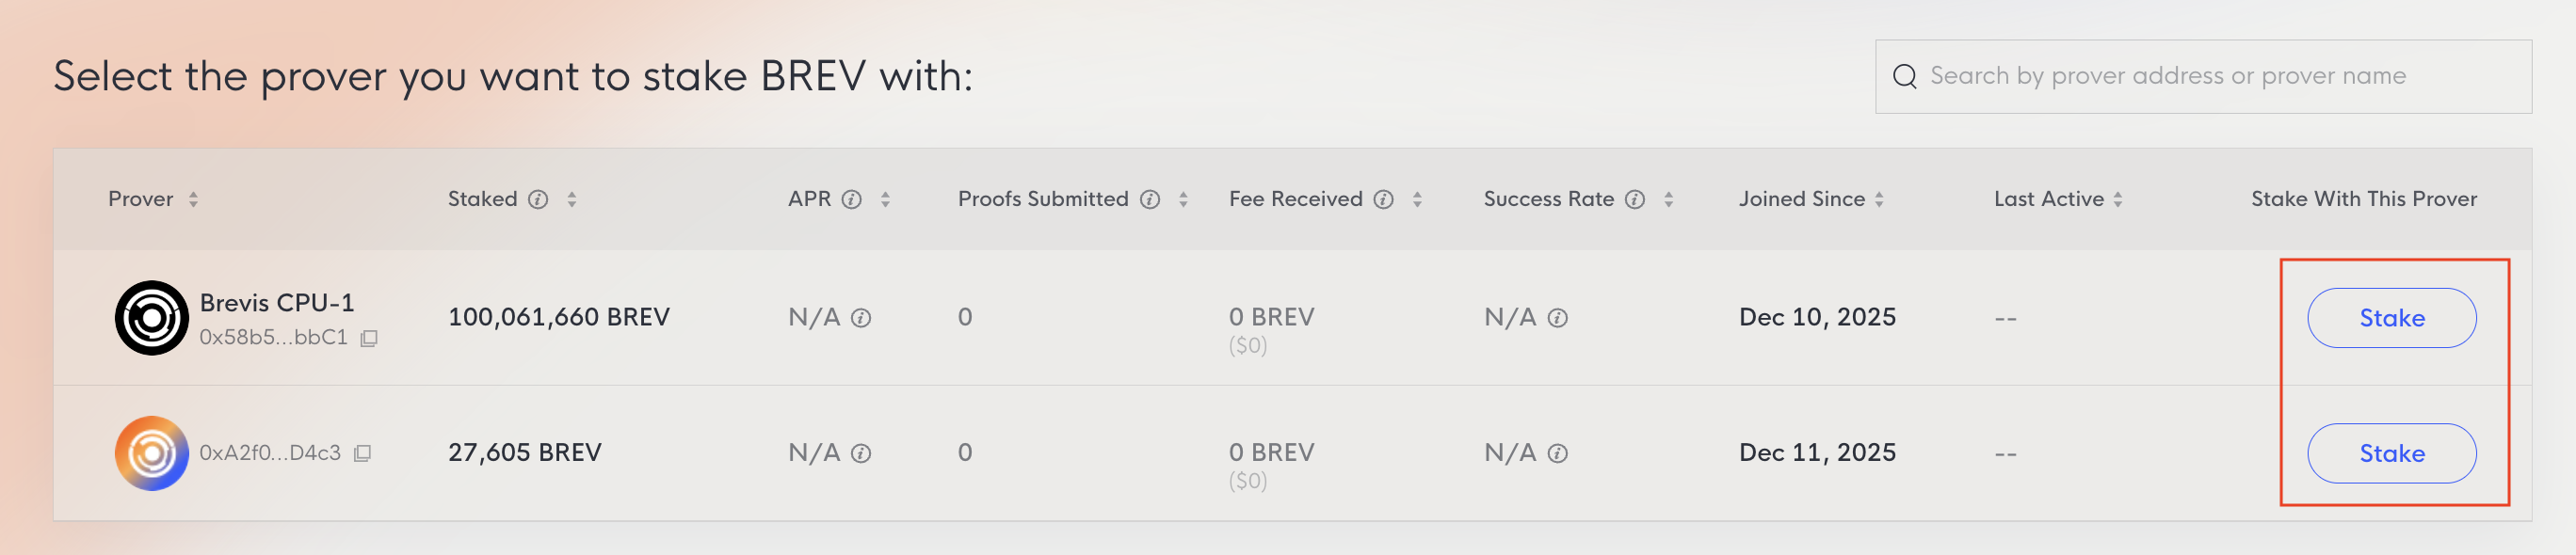Click the Success Rate header info icon
2576x555 pixels.
point(1634,199)
